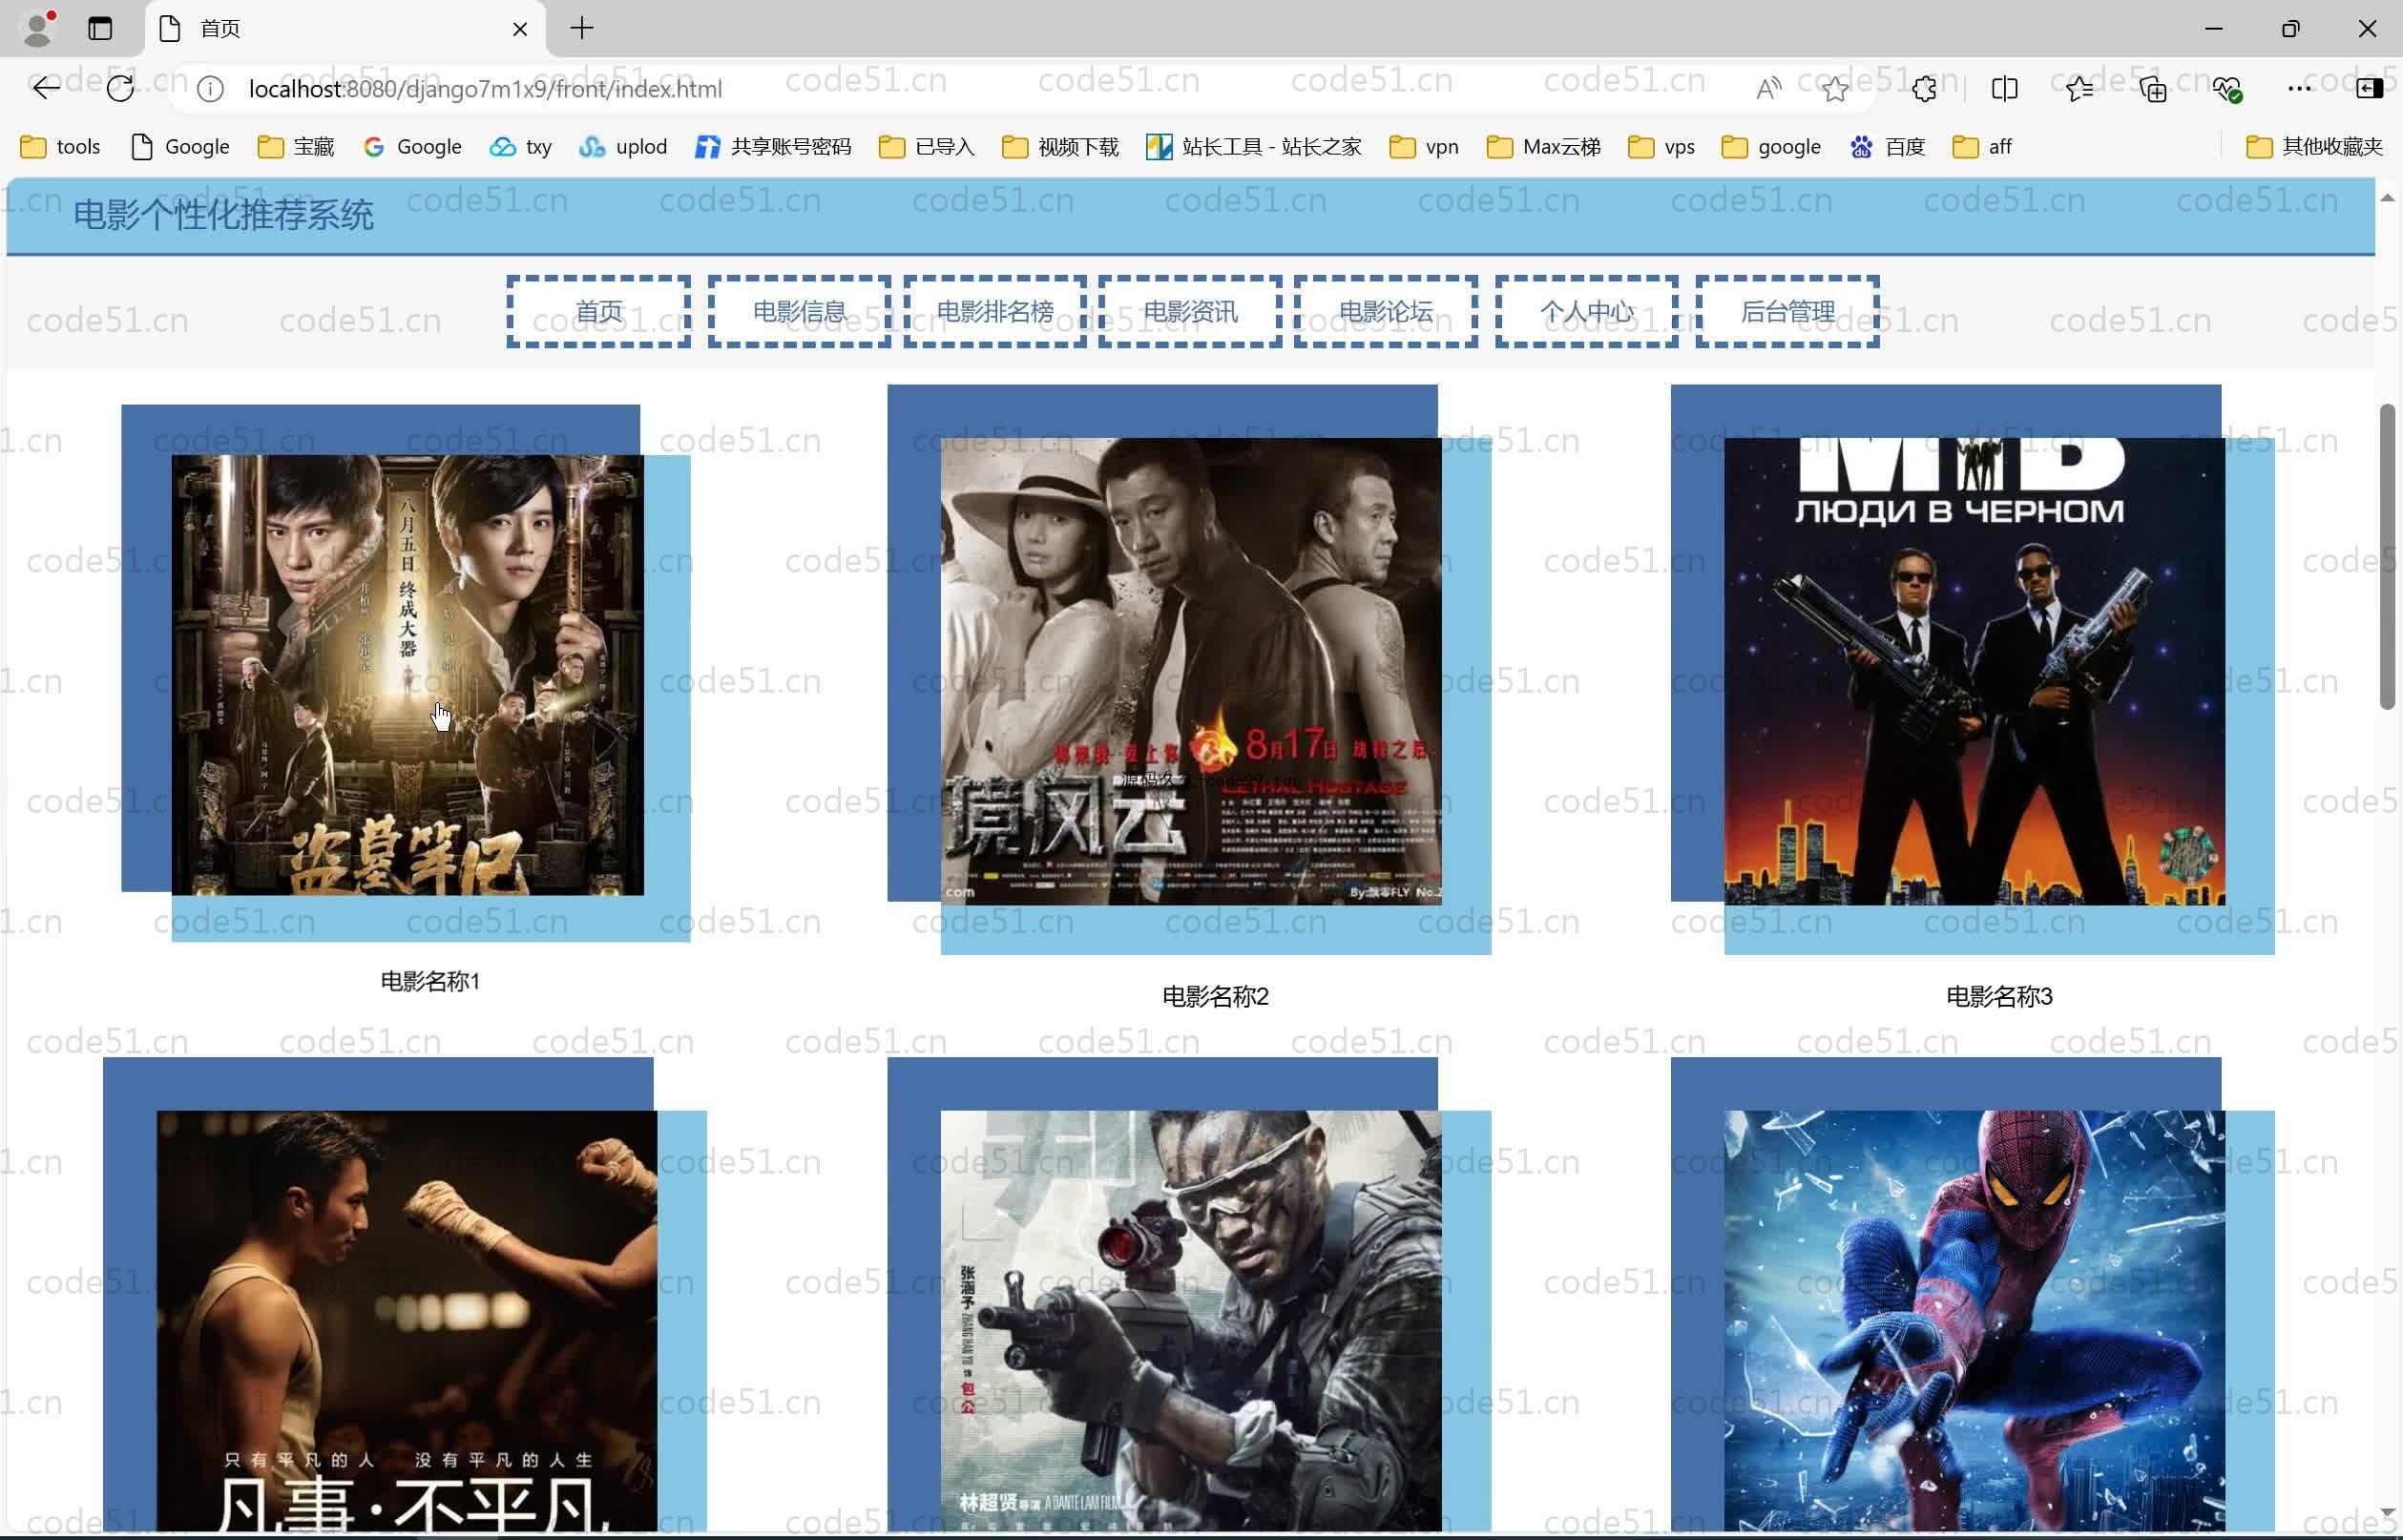
Task: Open the aff bookmark folder
Action: coord(1981,147)
